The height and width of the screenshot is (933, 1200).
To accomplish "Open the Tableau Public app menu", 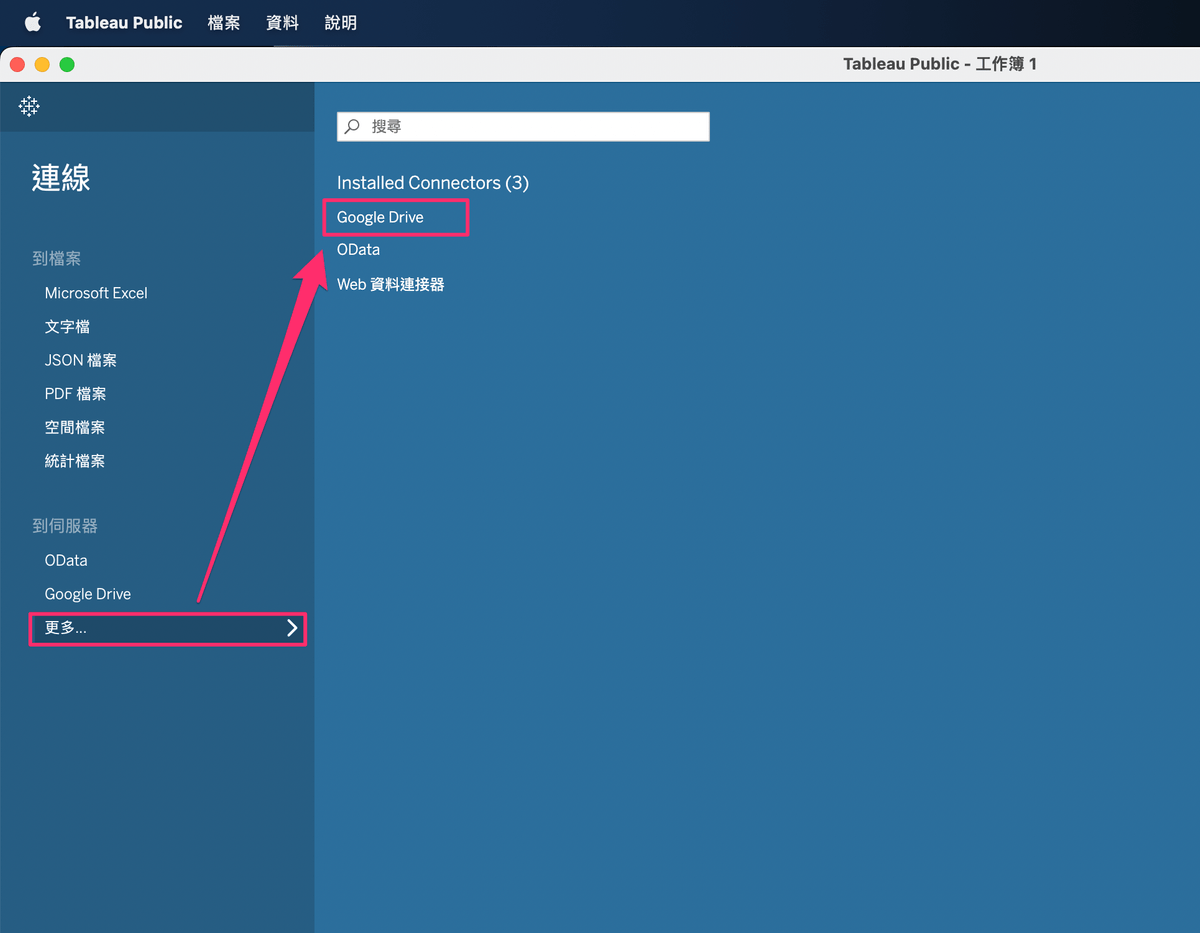I will [124, 22].
